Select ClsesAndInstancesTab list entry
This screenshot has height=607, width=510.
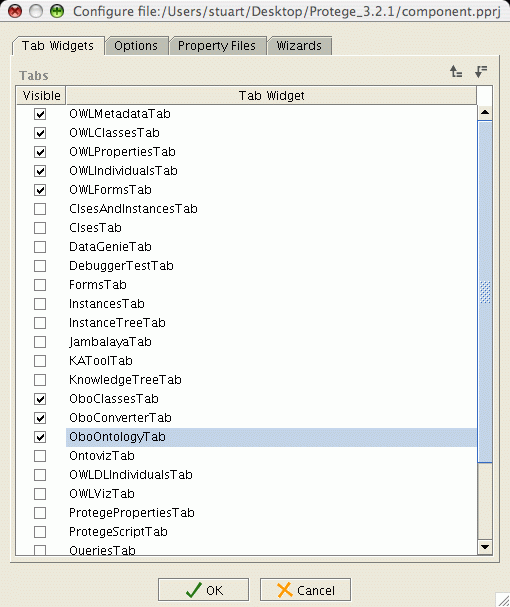coord(271,209)
